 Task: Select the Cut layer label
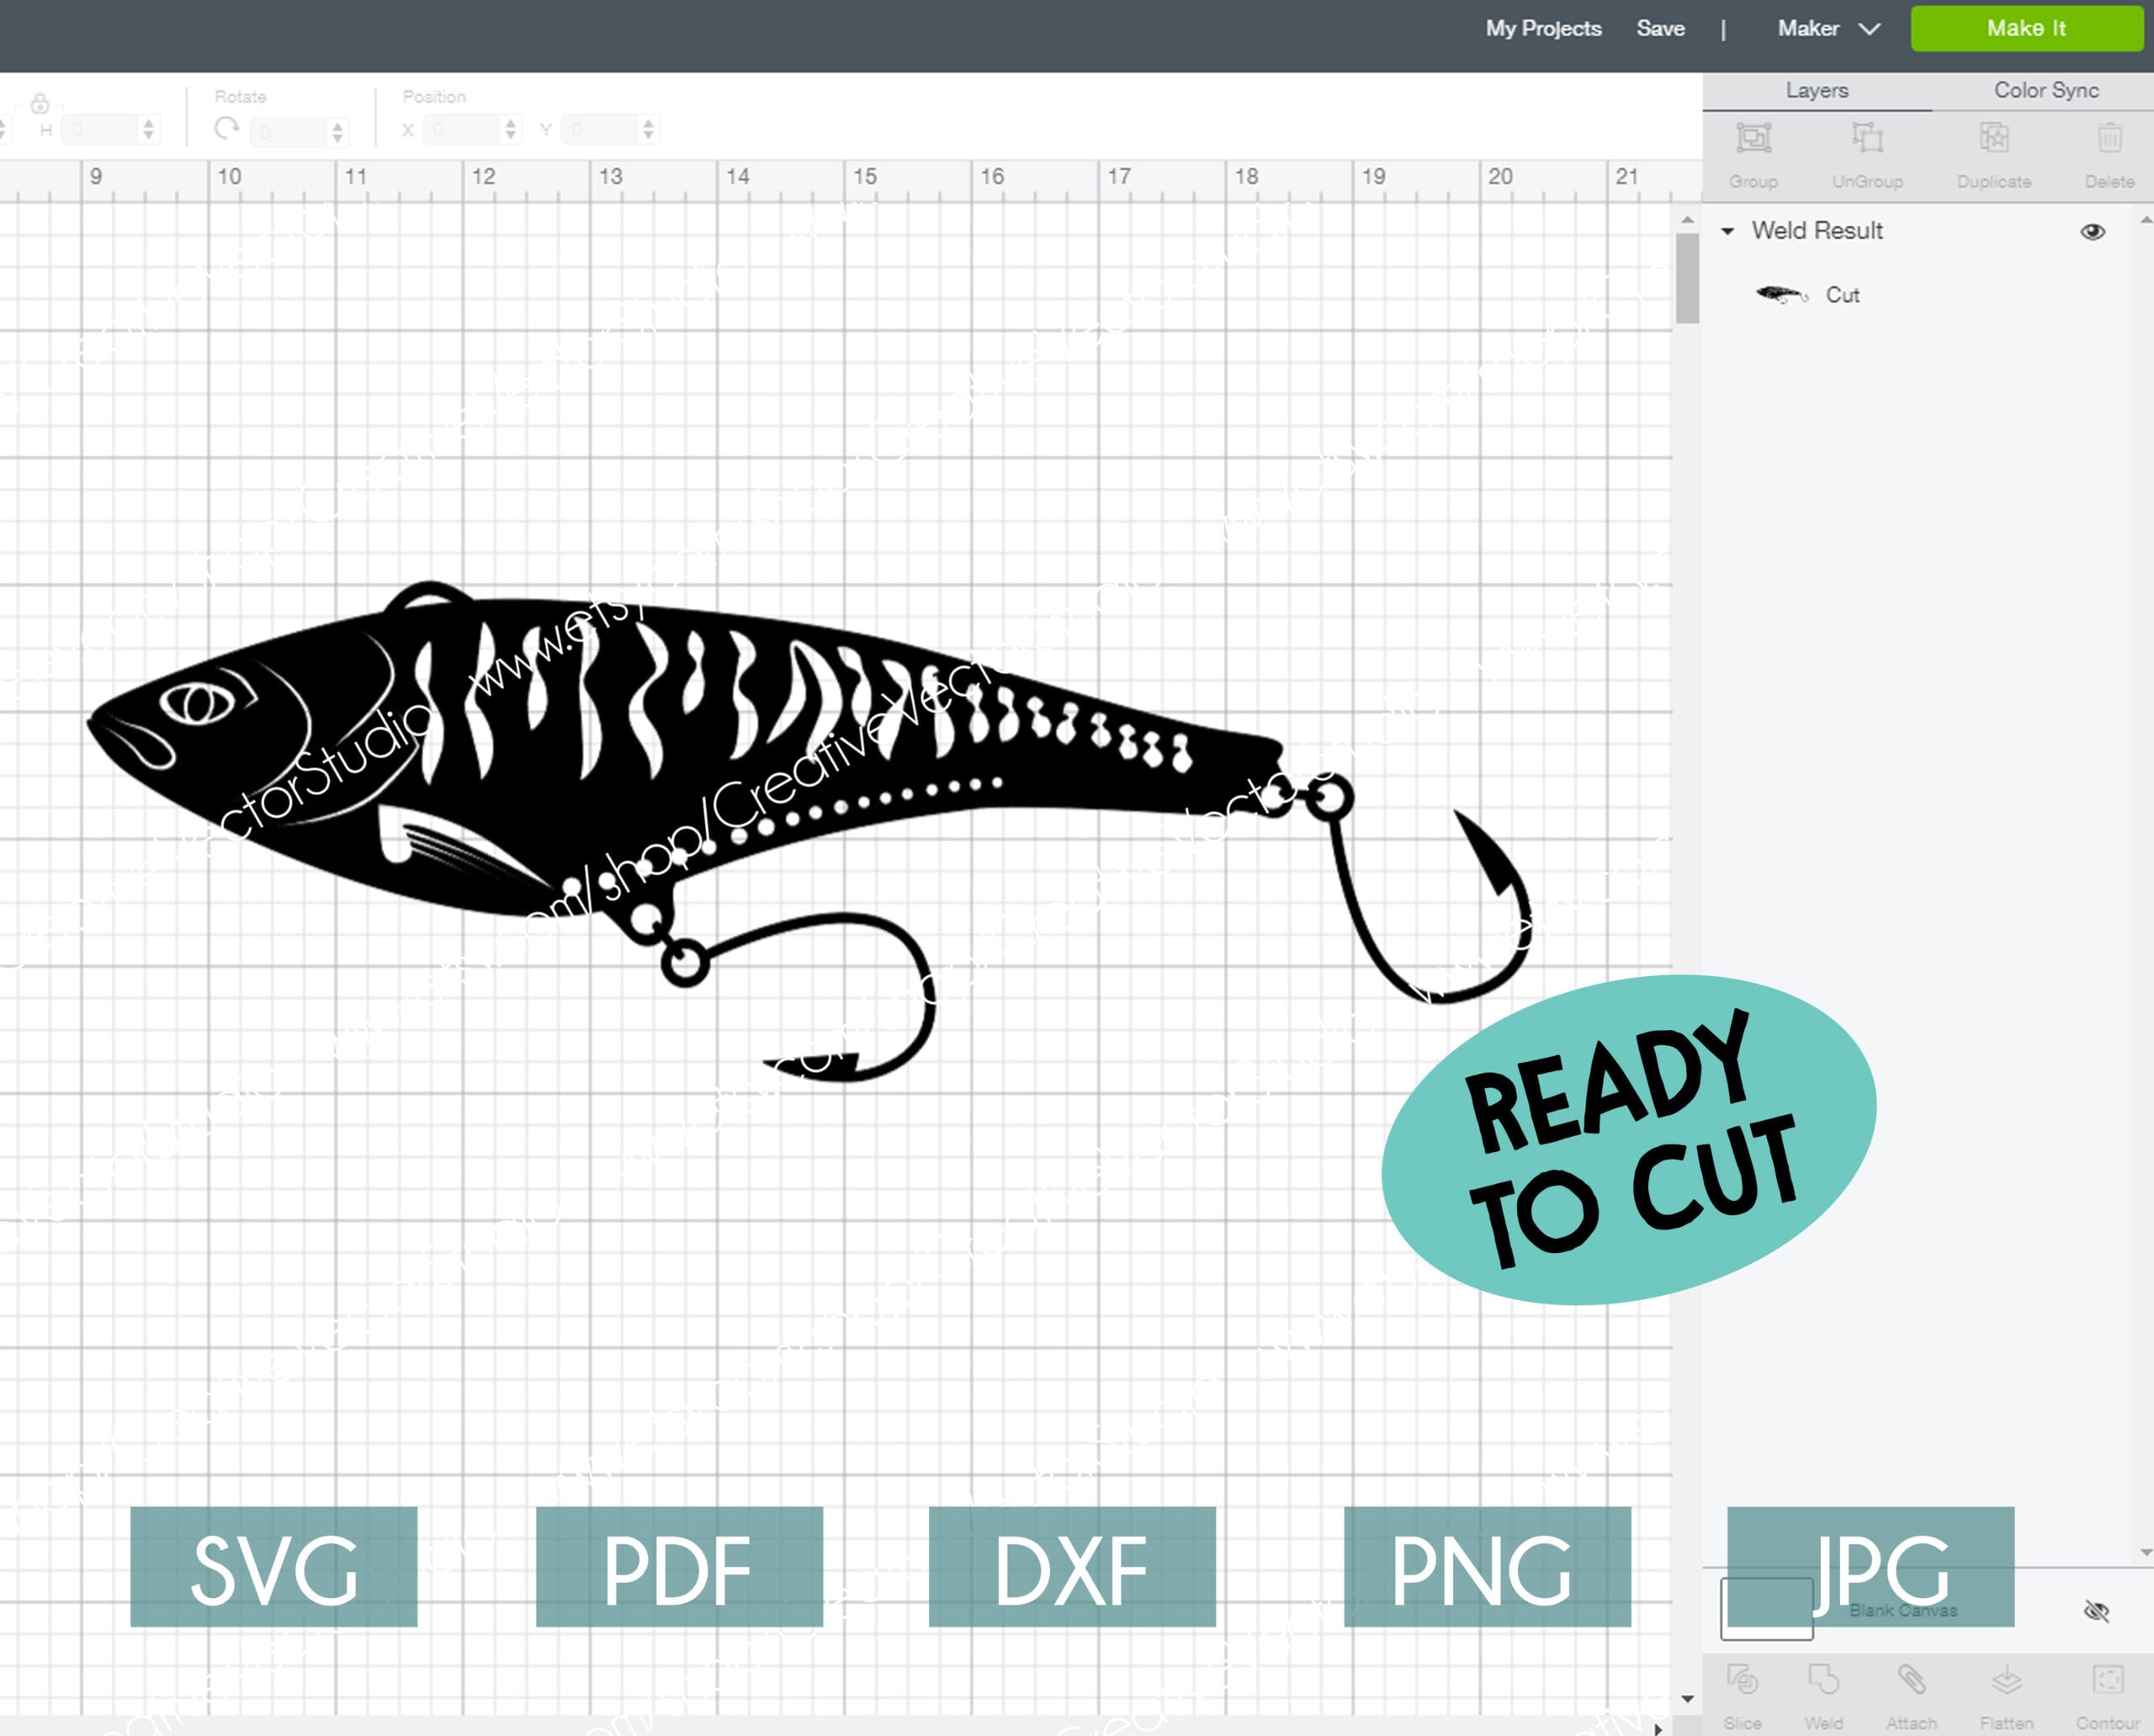[1842, 295]
